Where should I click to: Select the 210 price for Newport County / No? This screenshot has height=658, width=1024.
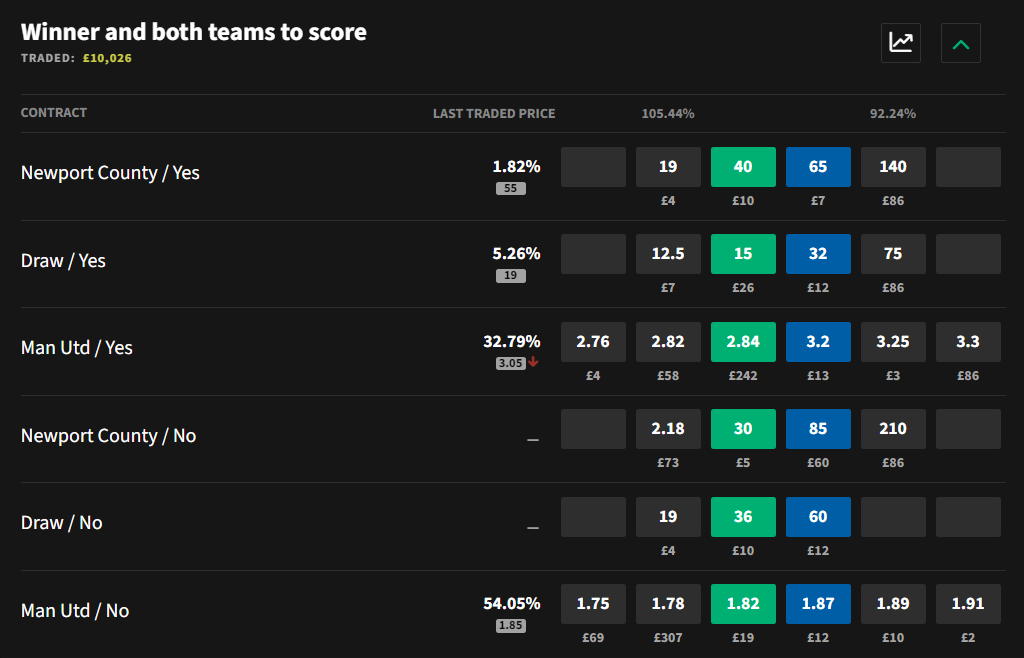point(893,429)
